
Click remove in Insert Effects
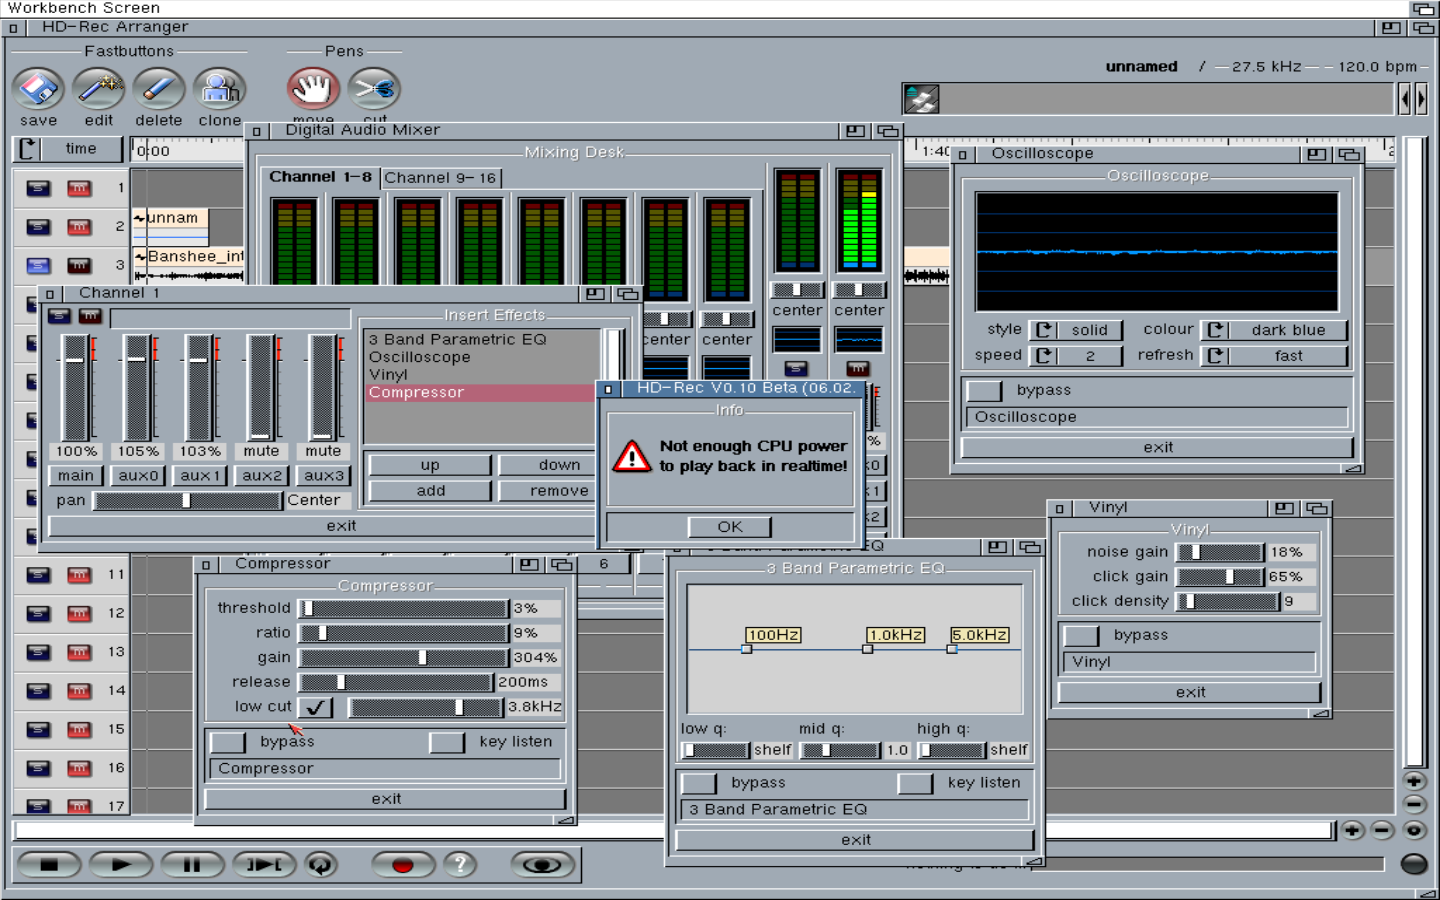tap(549, 491)
